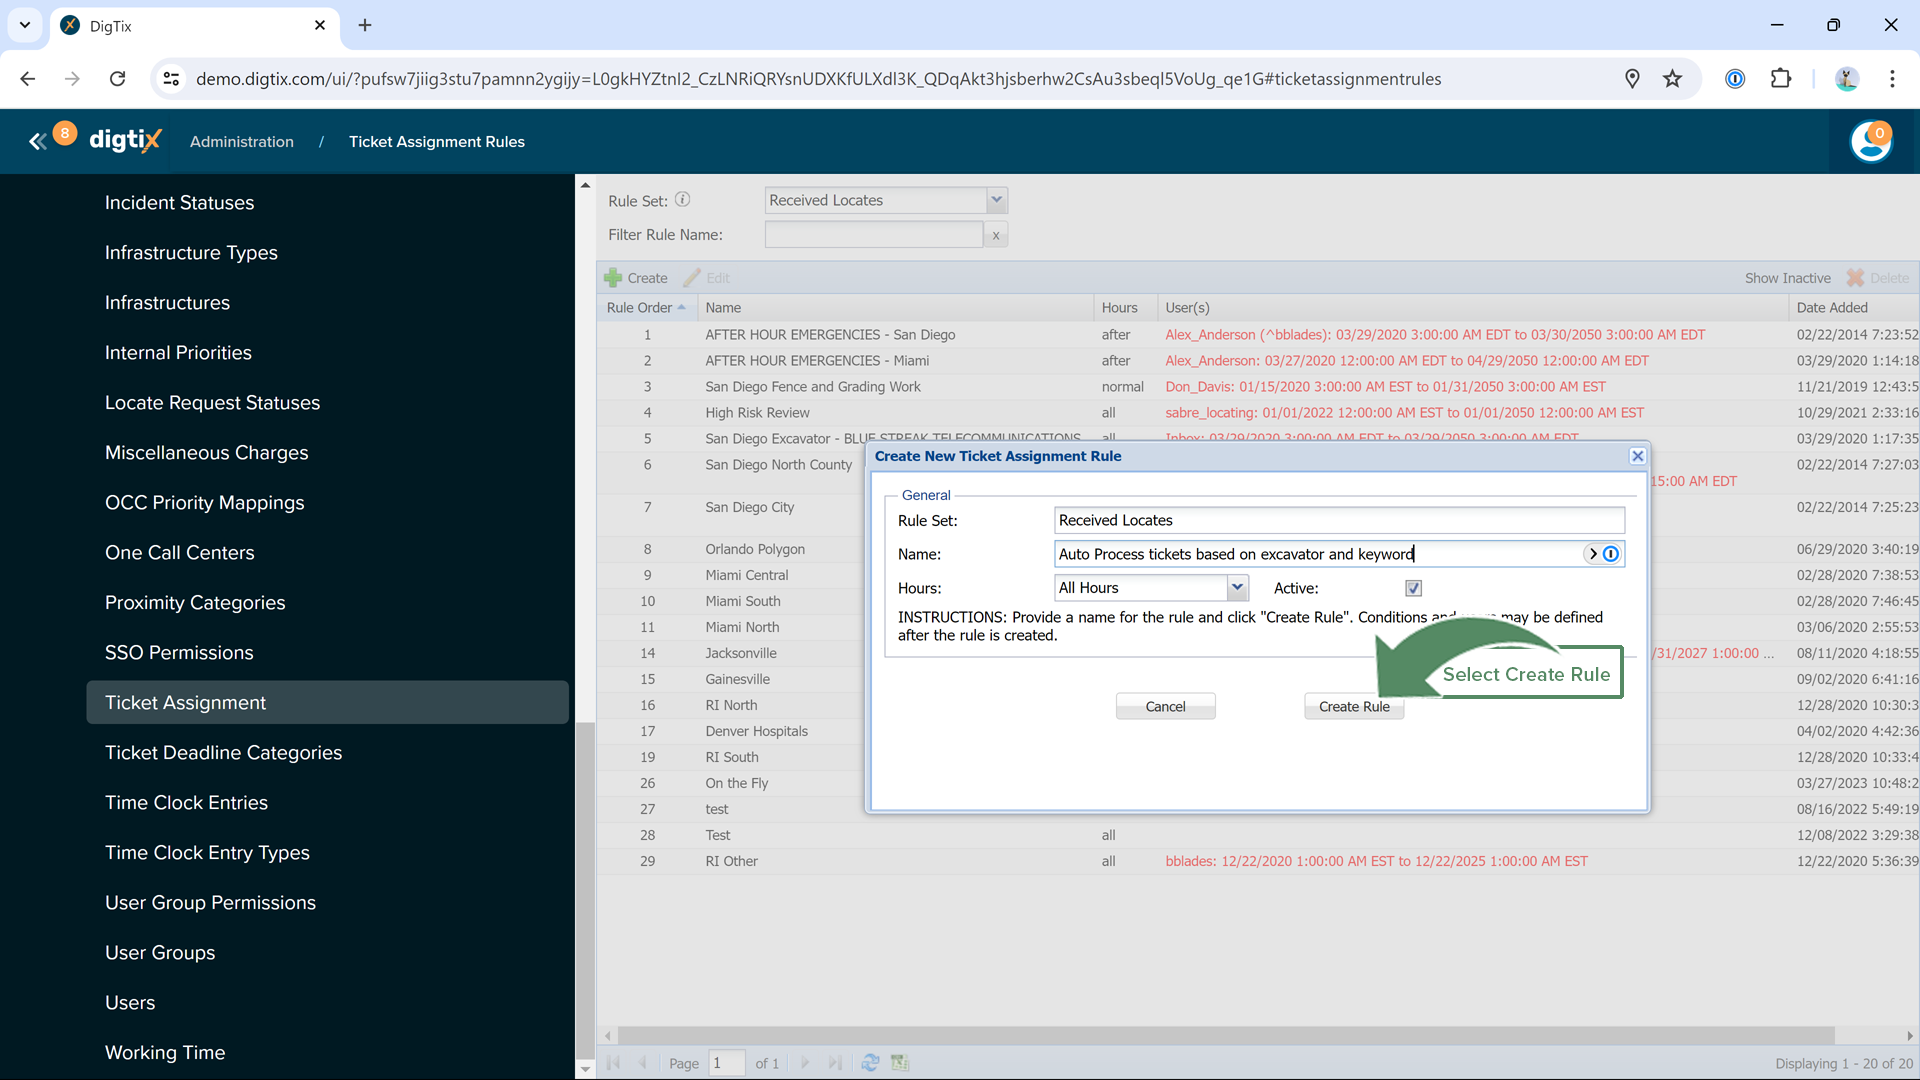Image resolution: width=1920 pixels, height=1080 pixels.
Task: Close the Create New Rule dialog
Action: (x=1637, y=456)
